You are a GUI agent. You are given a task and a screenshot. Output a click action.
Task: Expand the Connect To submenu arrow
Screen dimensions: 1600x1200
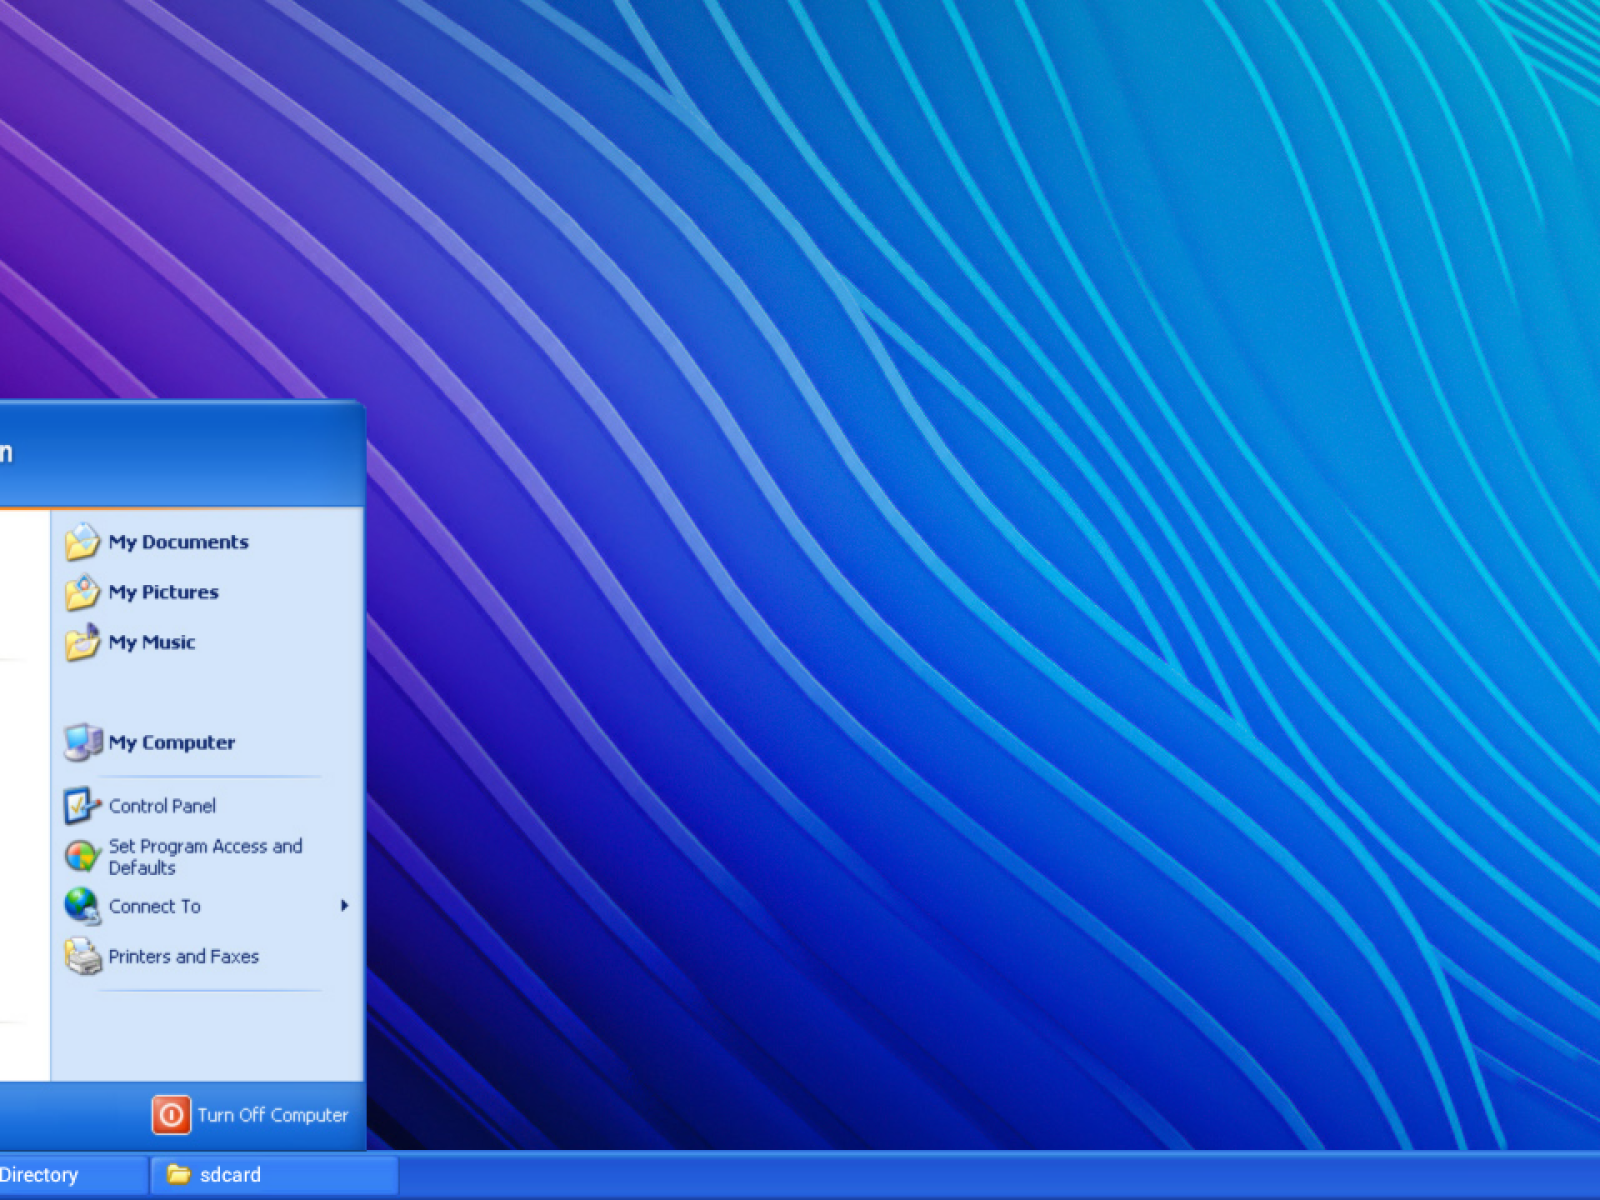click(344, 906)
